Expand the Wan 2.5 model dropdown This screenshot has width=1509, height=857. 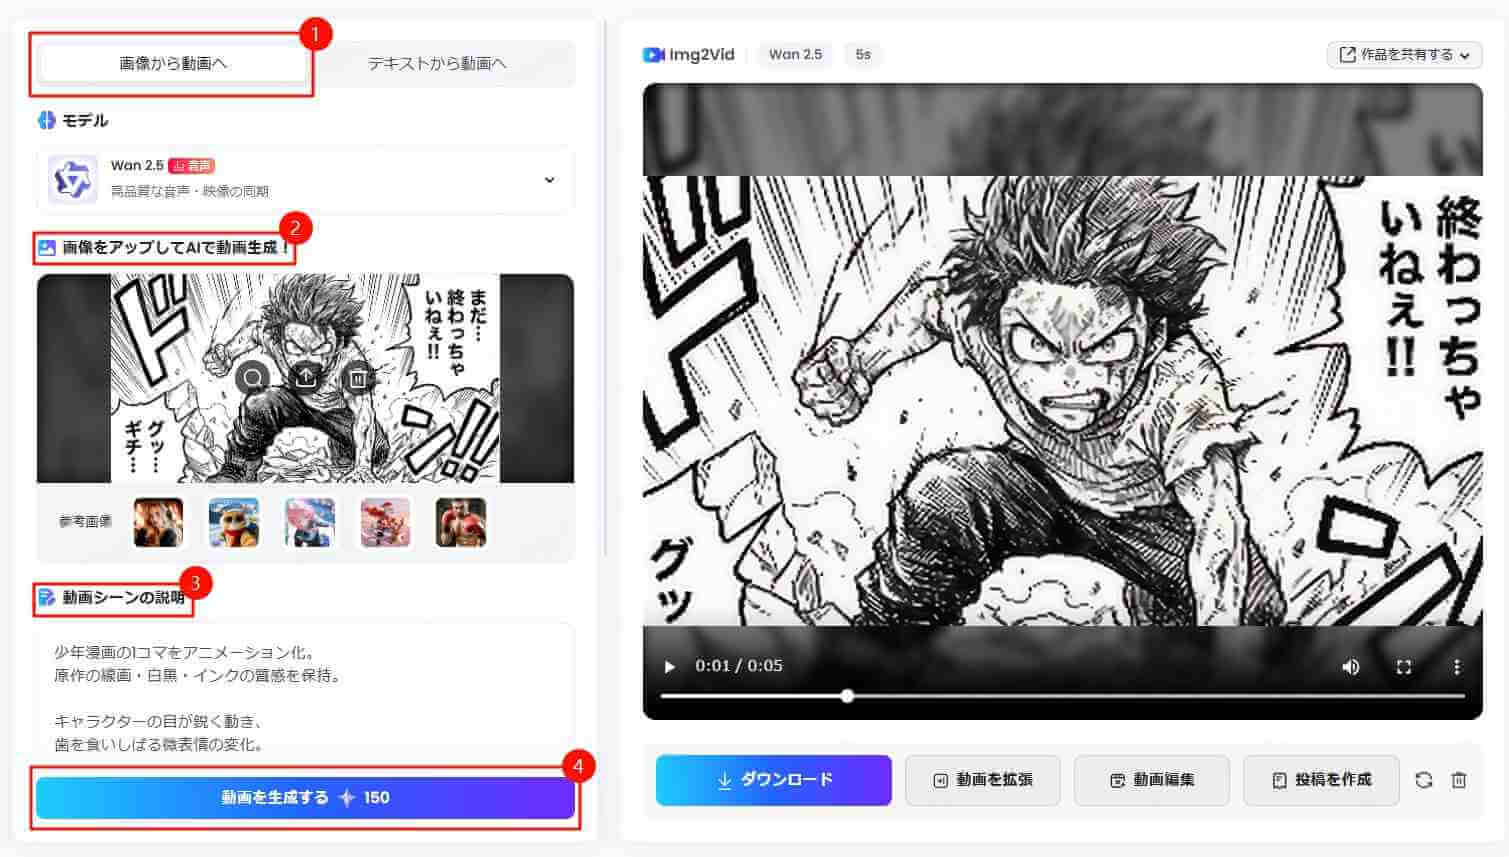[548, 180]
